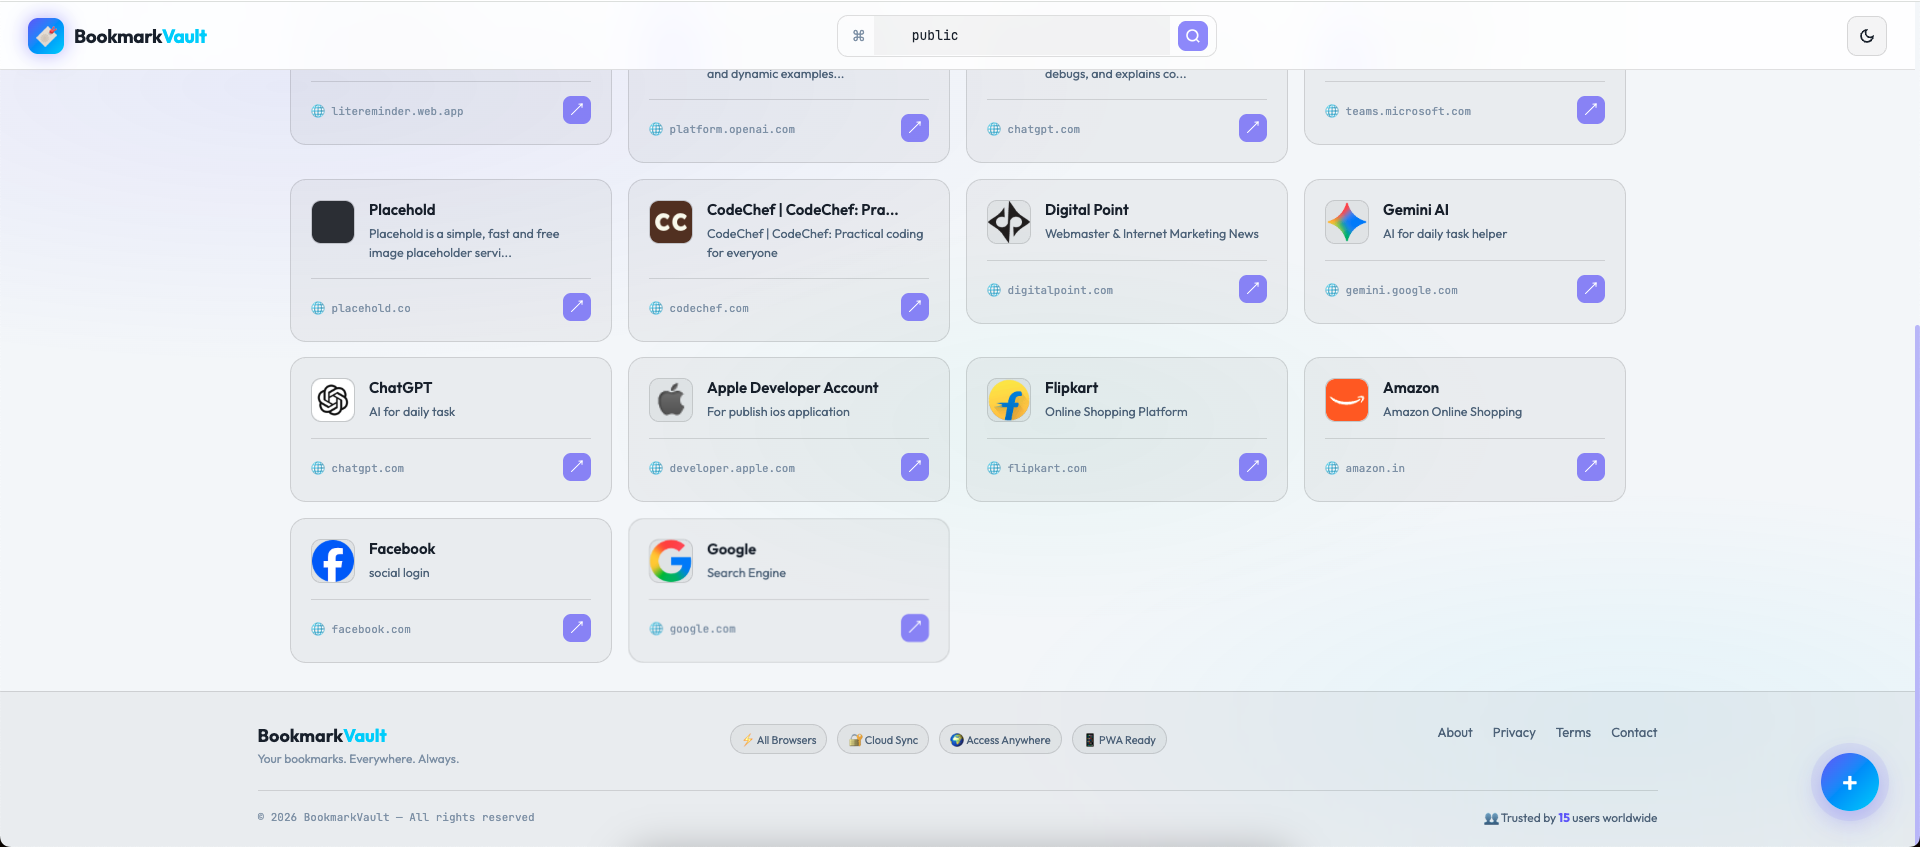Click the Digital Point favicon
This screenshot has height=847, width=1920.
(1009, 222)
